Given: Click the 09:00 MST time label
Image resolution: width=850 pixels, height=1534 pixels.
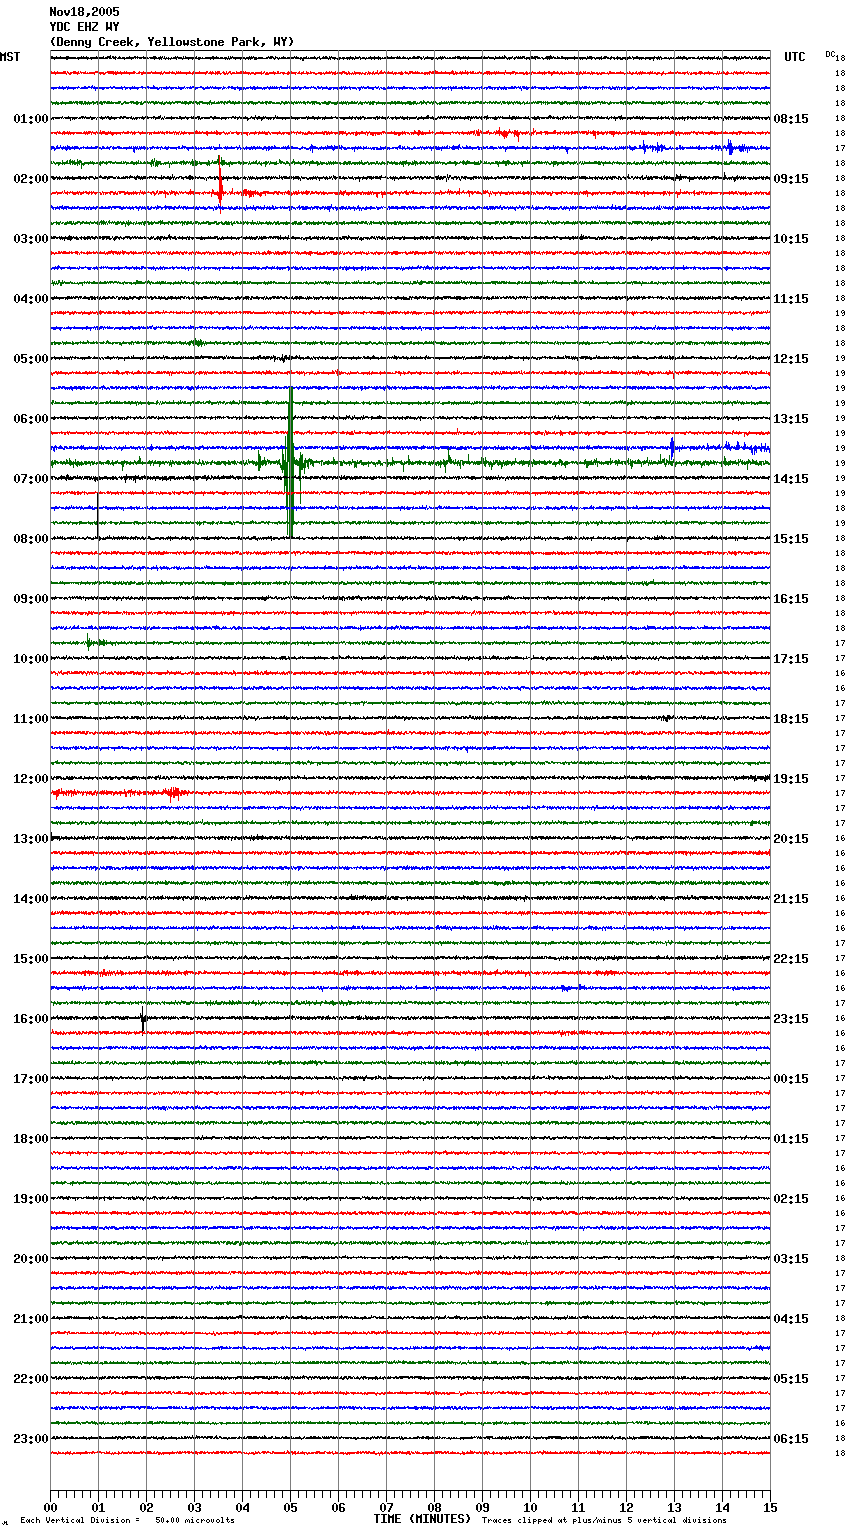Looking at the screenshot, I should tap(31, 599).
